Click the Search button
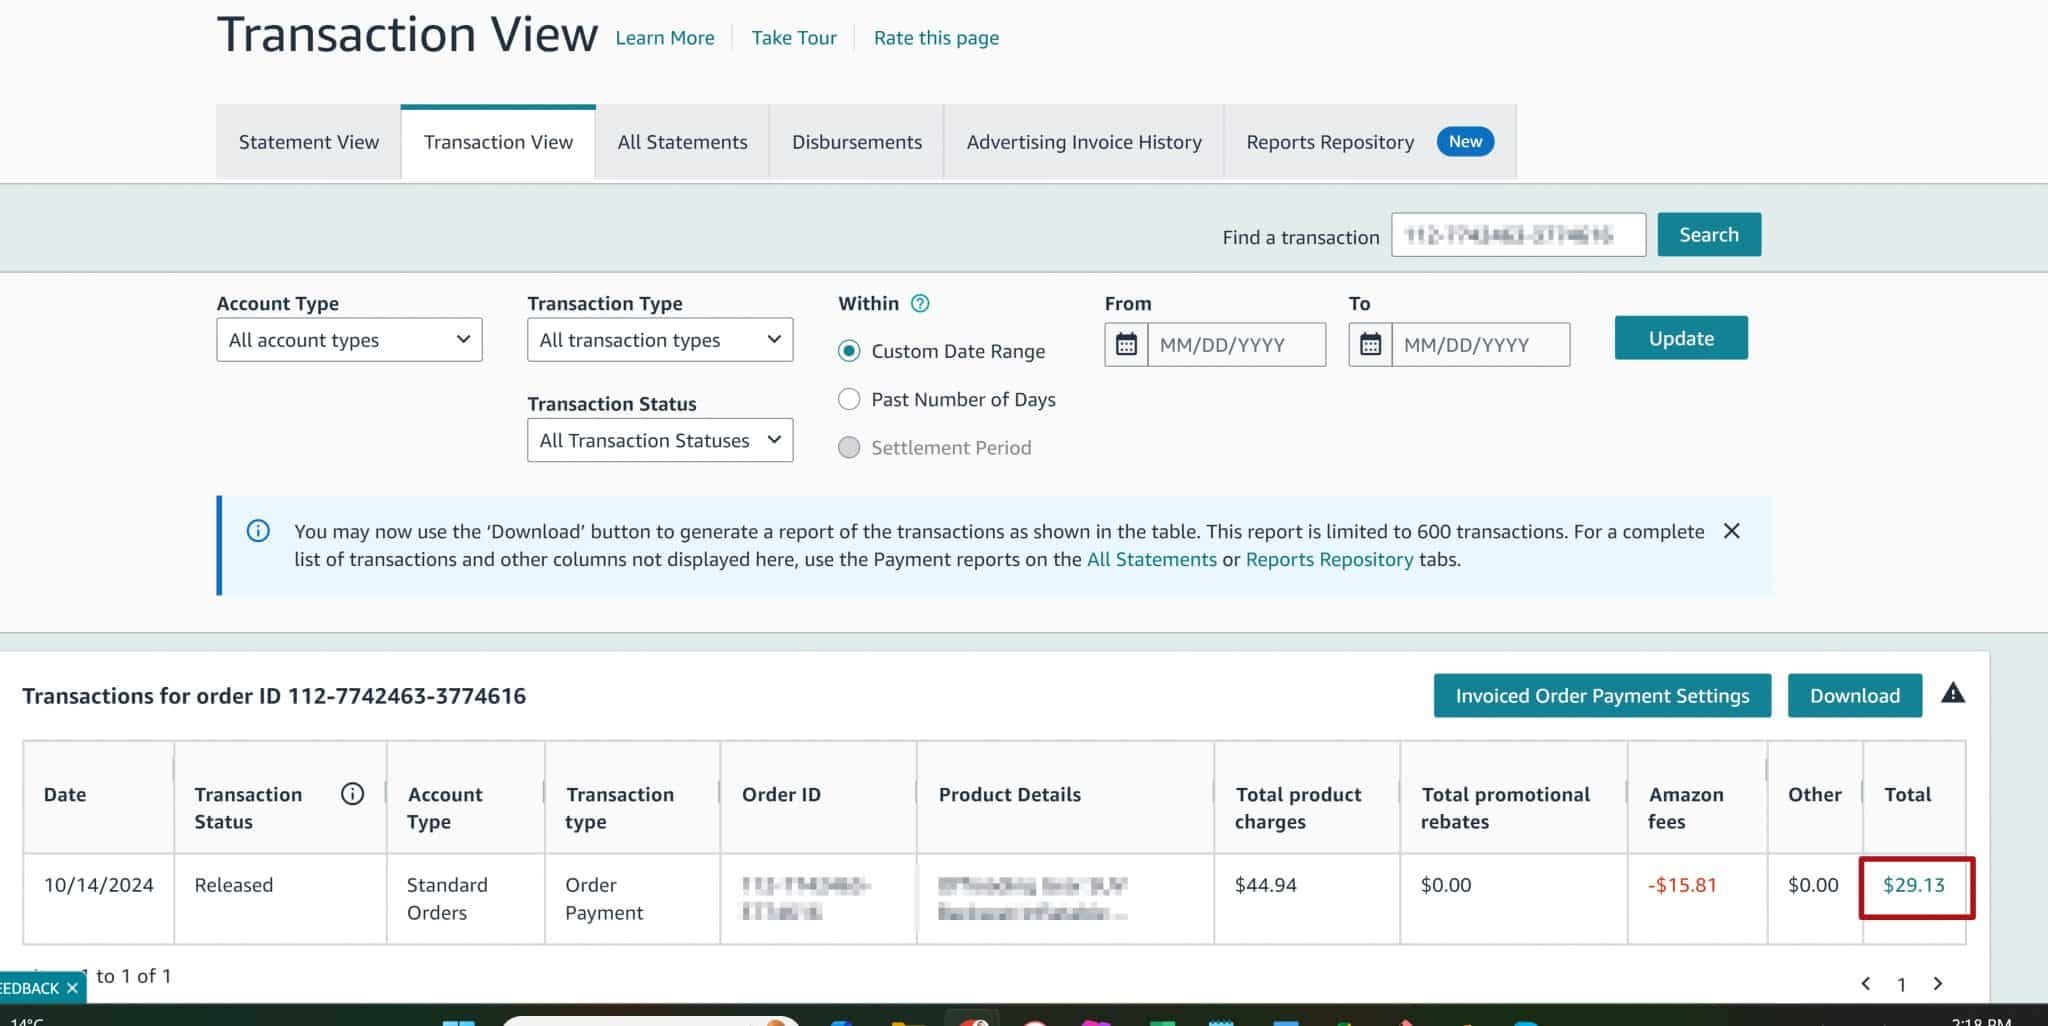The height and width of the screenshot is (1026, 2048). 1709,235
